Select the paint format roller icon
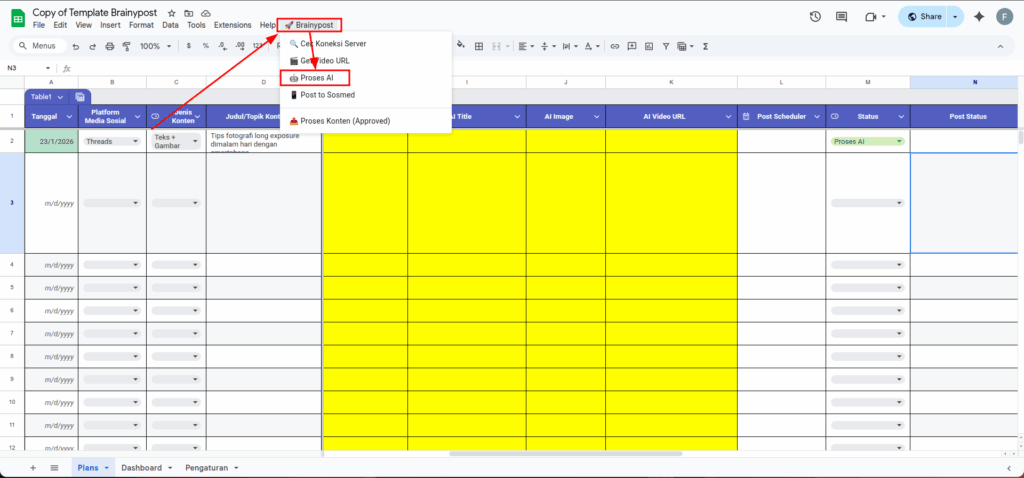This screenshot has height=478, width=1024. [x=126, y=46]
